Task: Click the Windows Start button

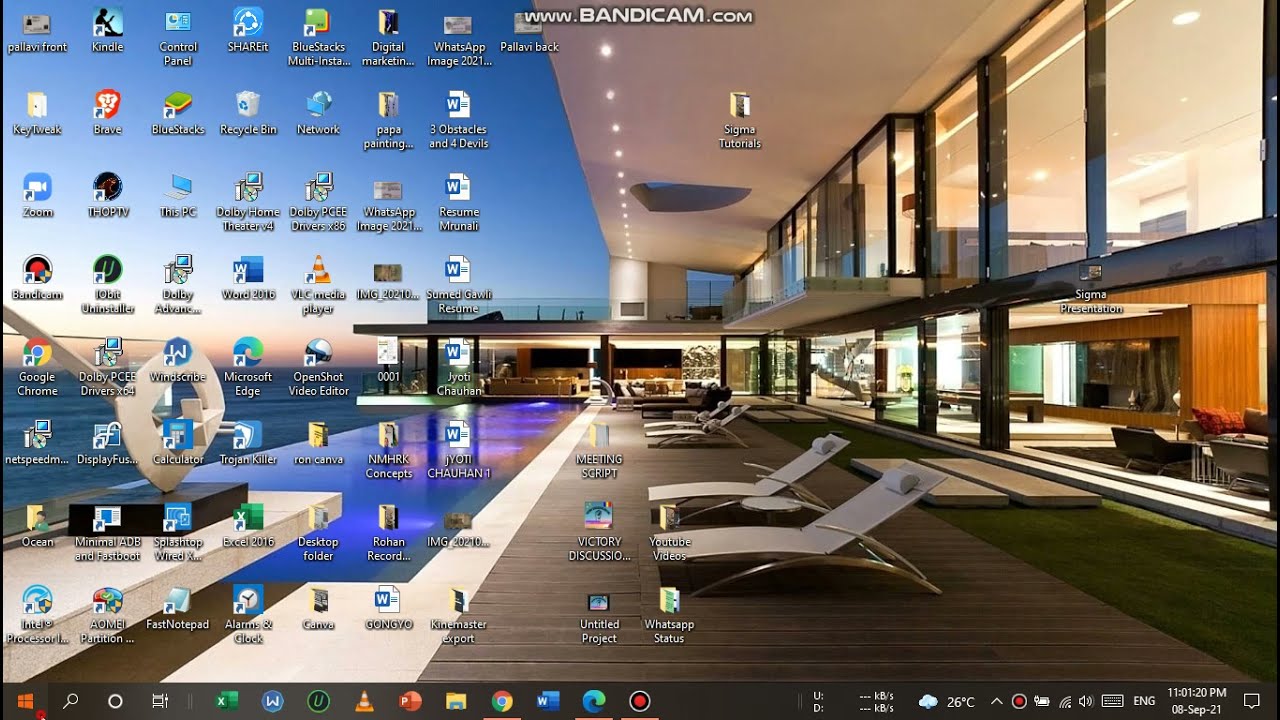Action: [x=26, y=701]
